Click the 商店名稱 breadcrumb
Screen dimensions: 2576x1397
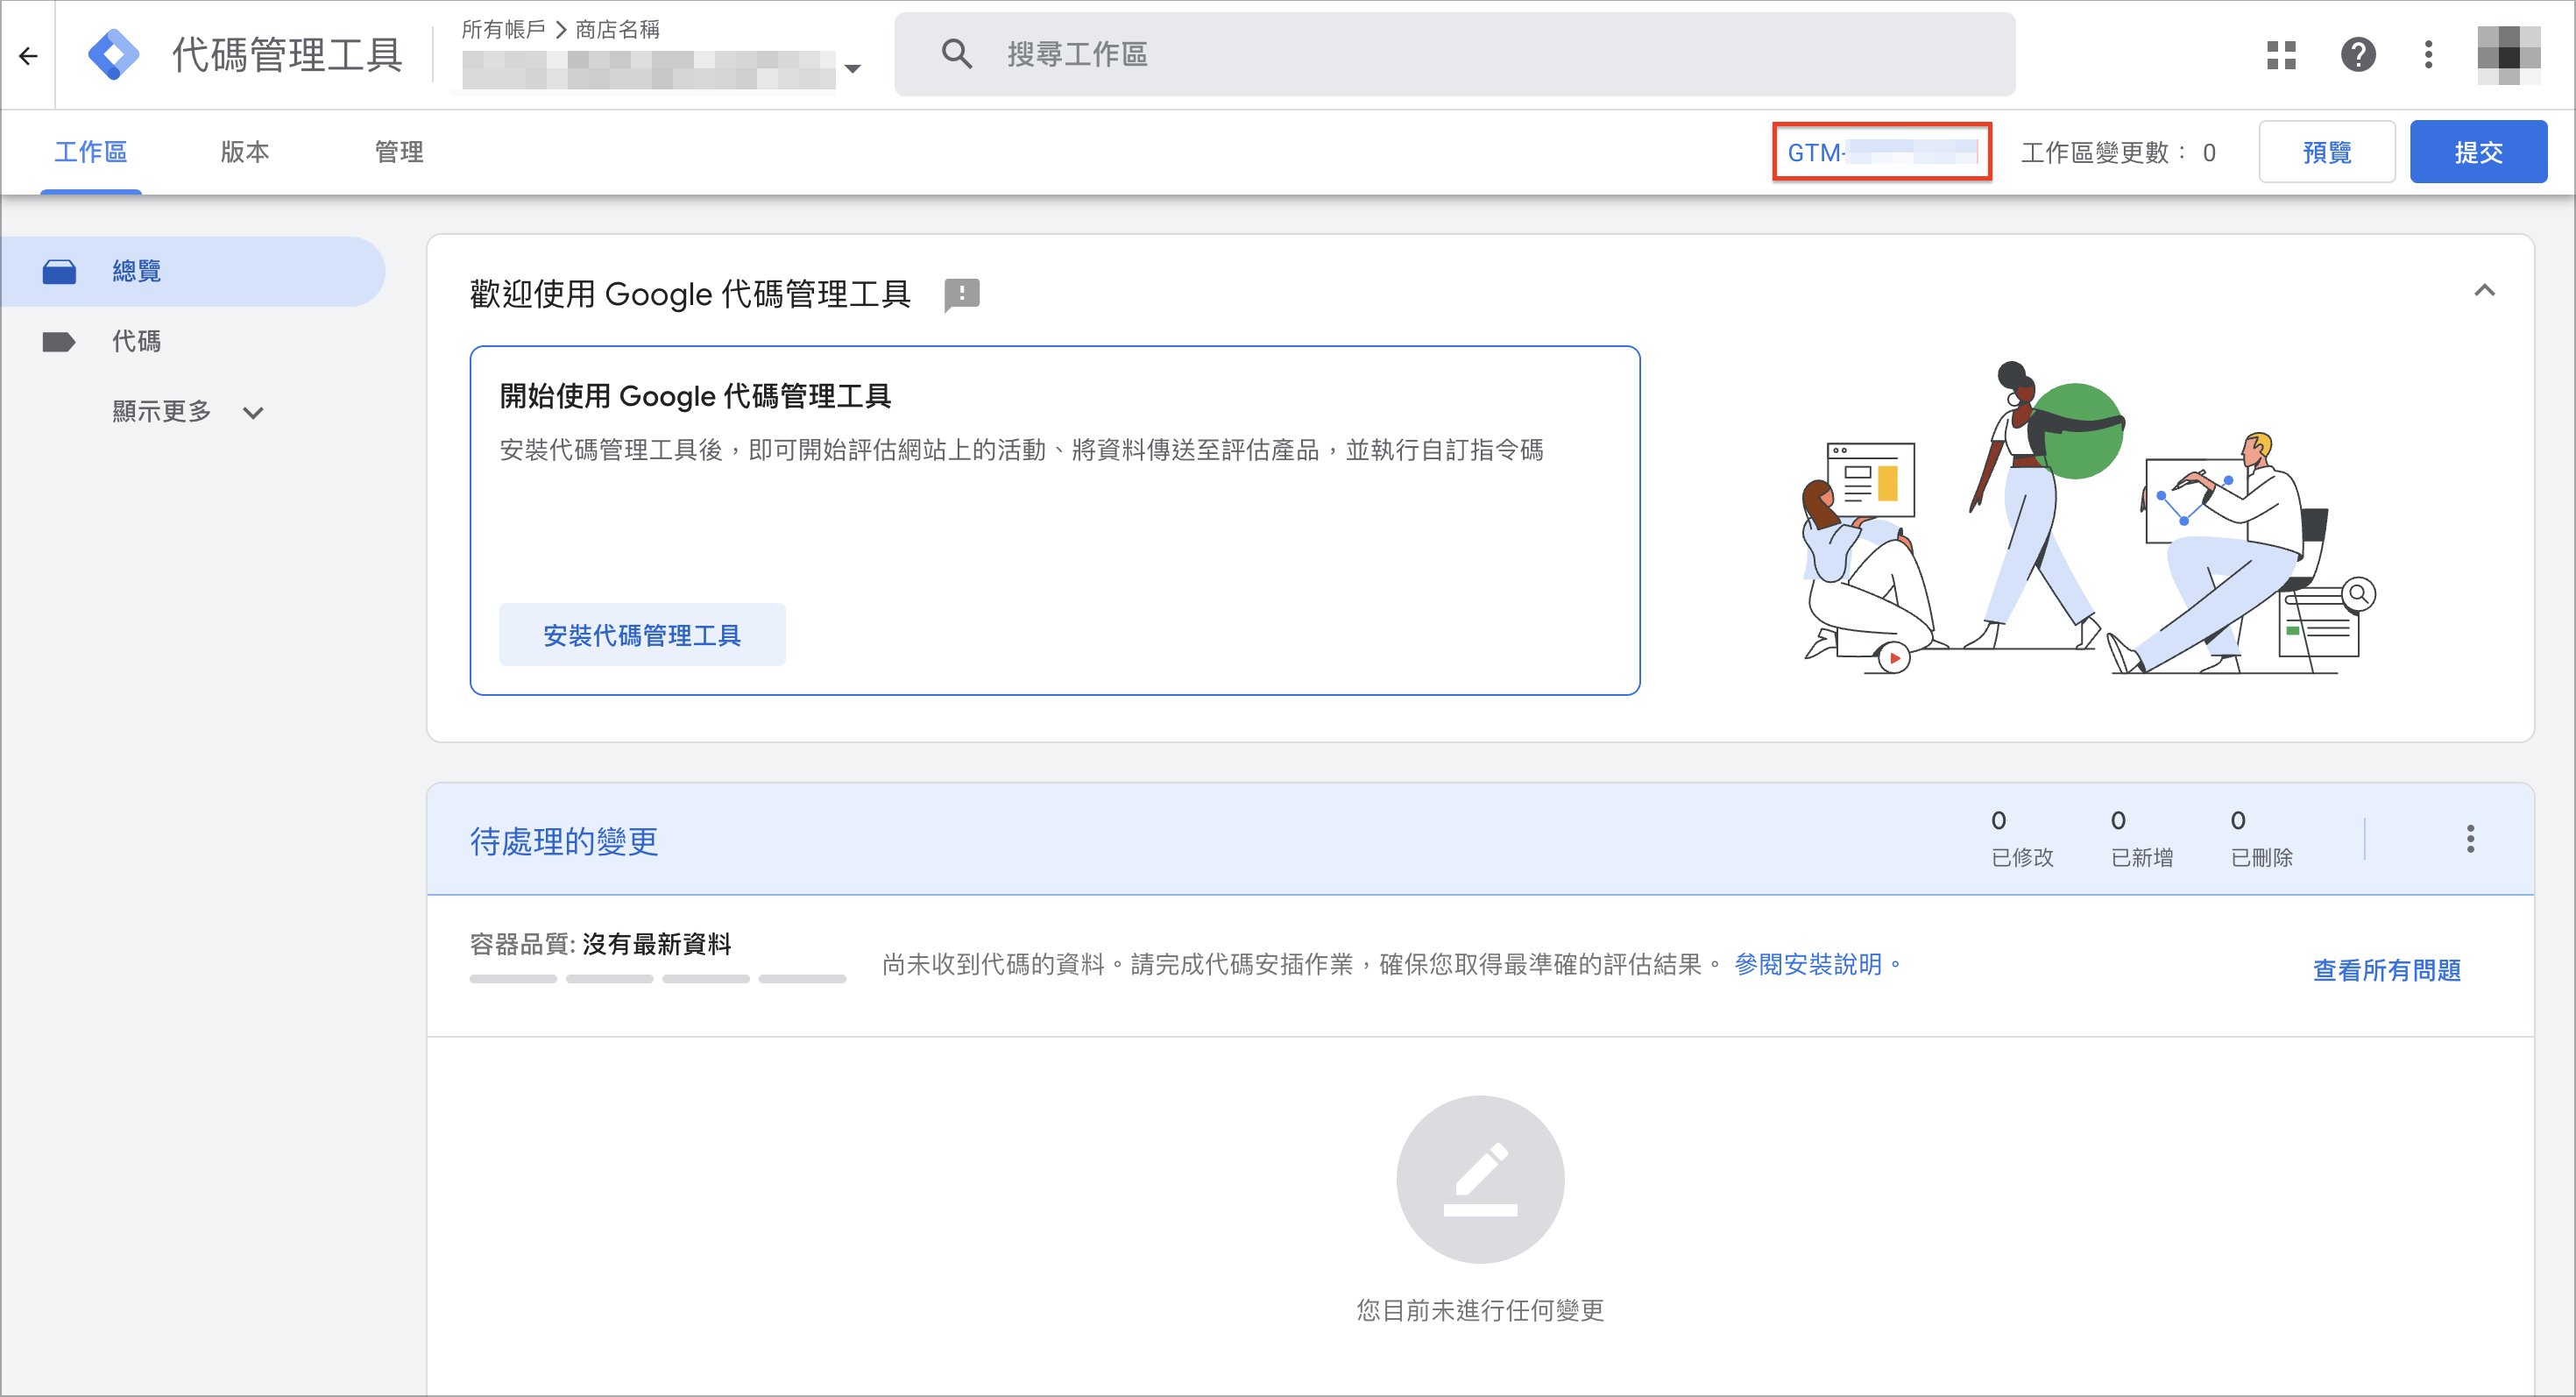(617, 29)
